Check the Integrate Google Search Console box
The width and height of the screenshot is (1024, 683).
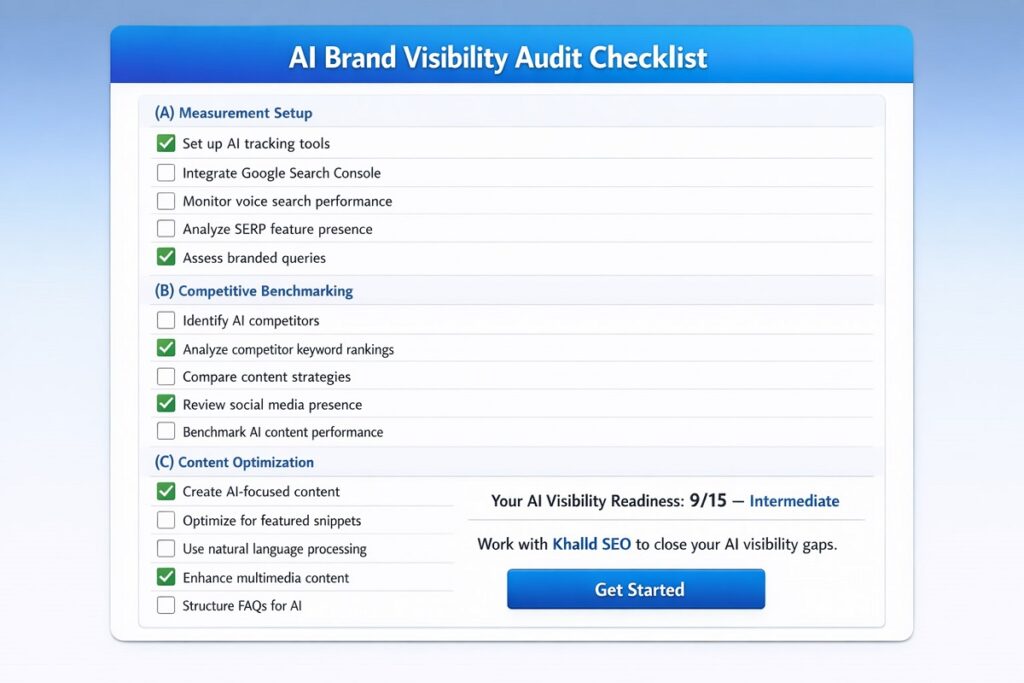[166, 172]
